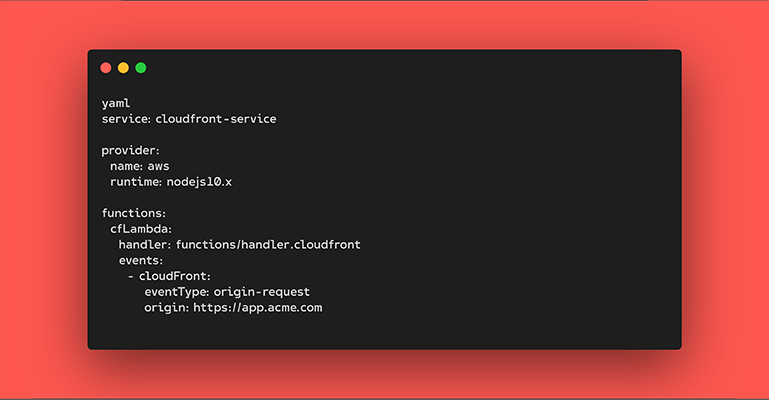Click the 'functions/handler.cloudfront' path value

tap(268, 245)
